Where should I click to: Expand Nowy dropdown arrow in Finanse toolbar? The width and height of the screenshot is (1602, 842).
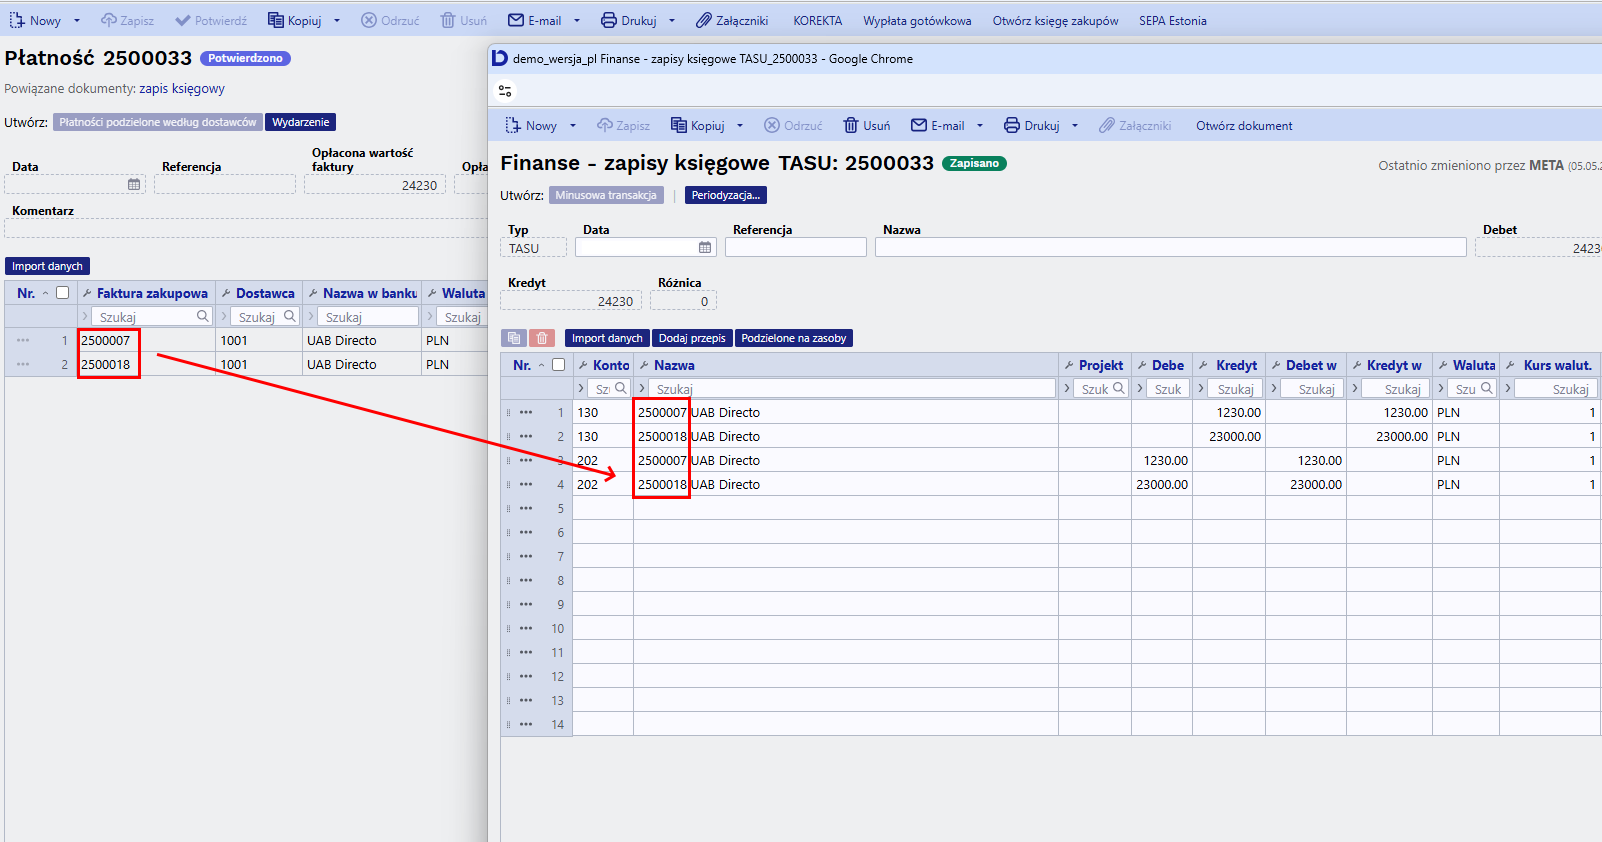573,126
